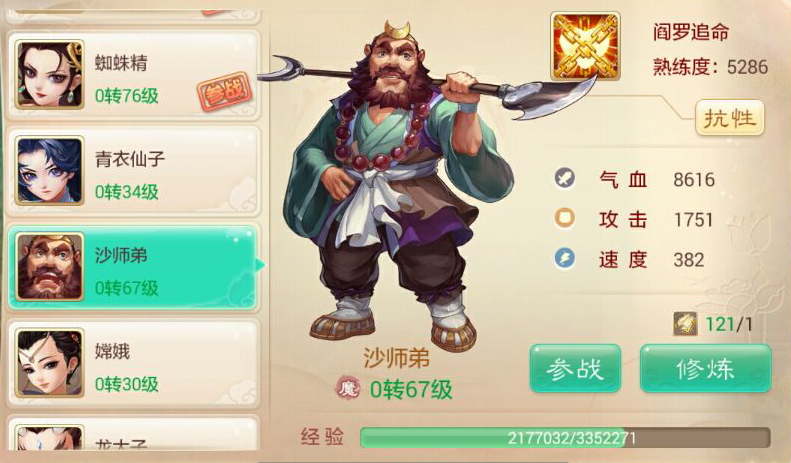This screenshot has width=791, height=463.
Task: Tap the 经验 experience progress bar
Action: coord(566,438)
